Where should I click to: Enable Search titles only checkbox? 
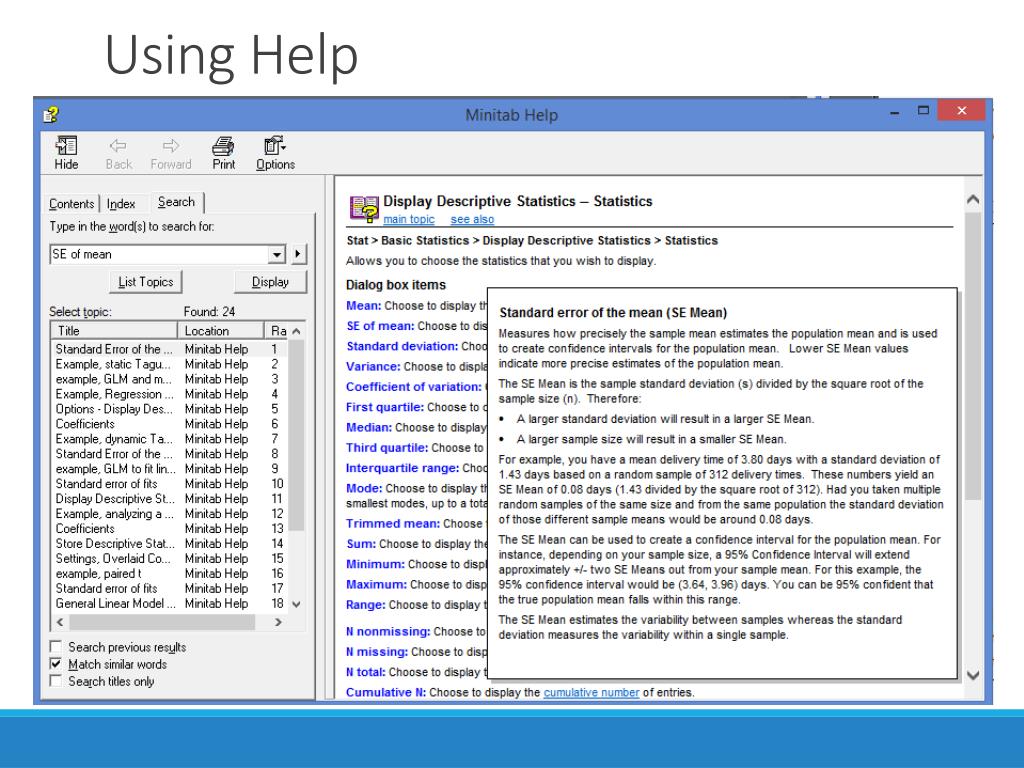[56, 681]
